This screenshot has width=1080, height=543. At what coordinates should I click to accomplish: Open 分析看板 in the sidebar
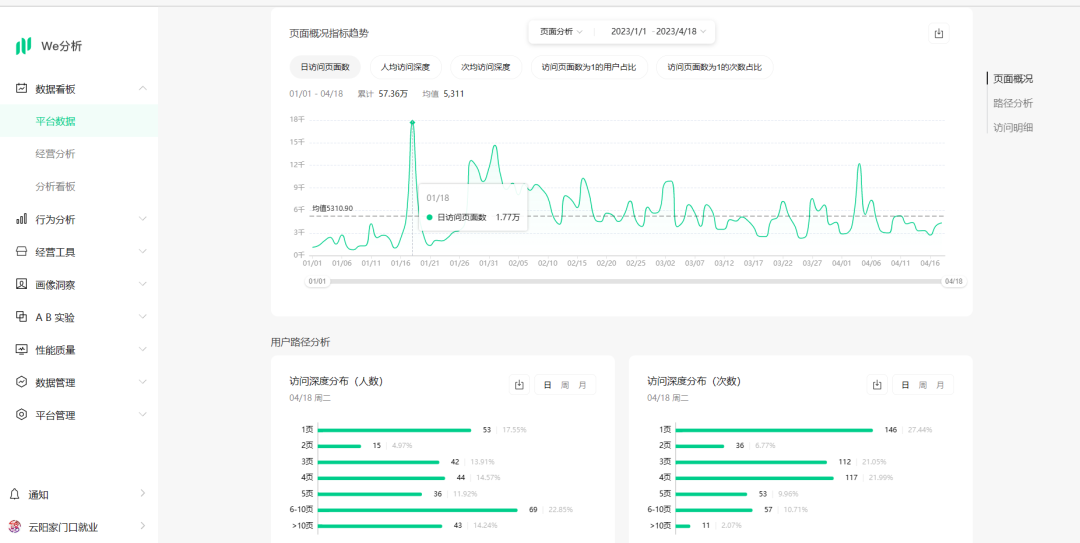55,187
